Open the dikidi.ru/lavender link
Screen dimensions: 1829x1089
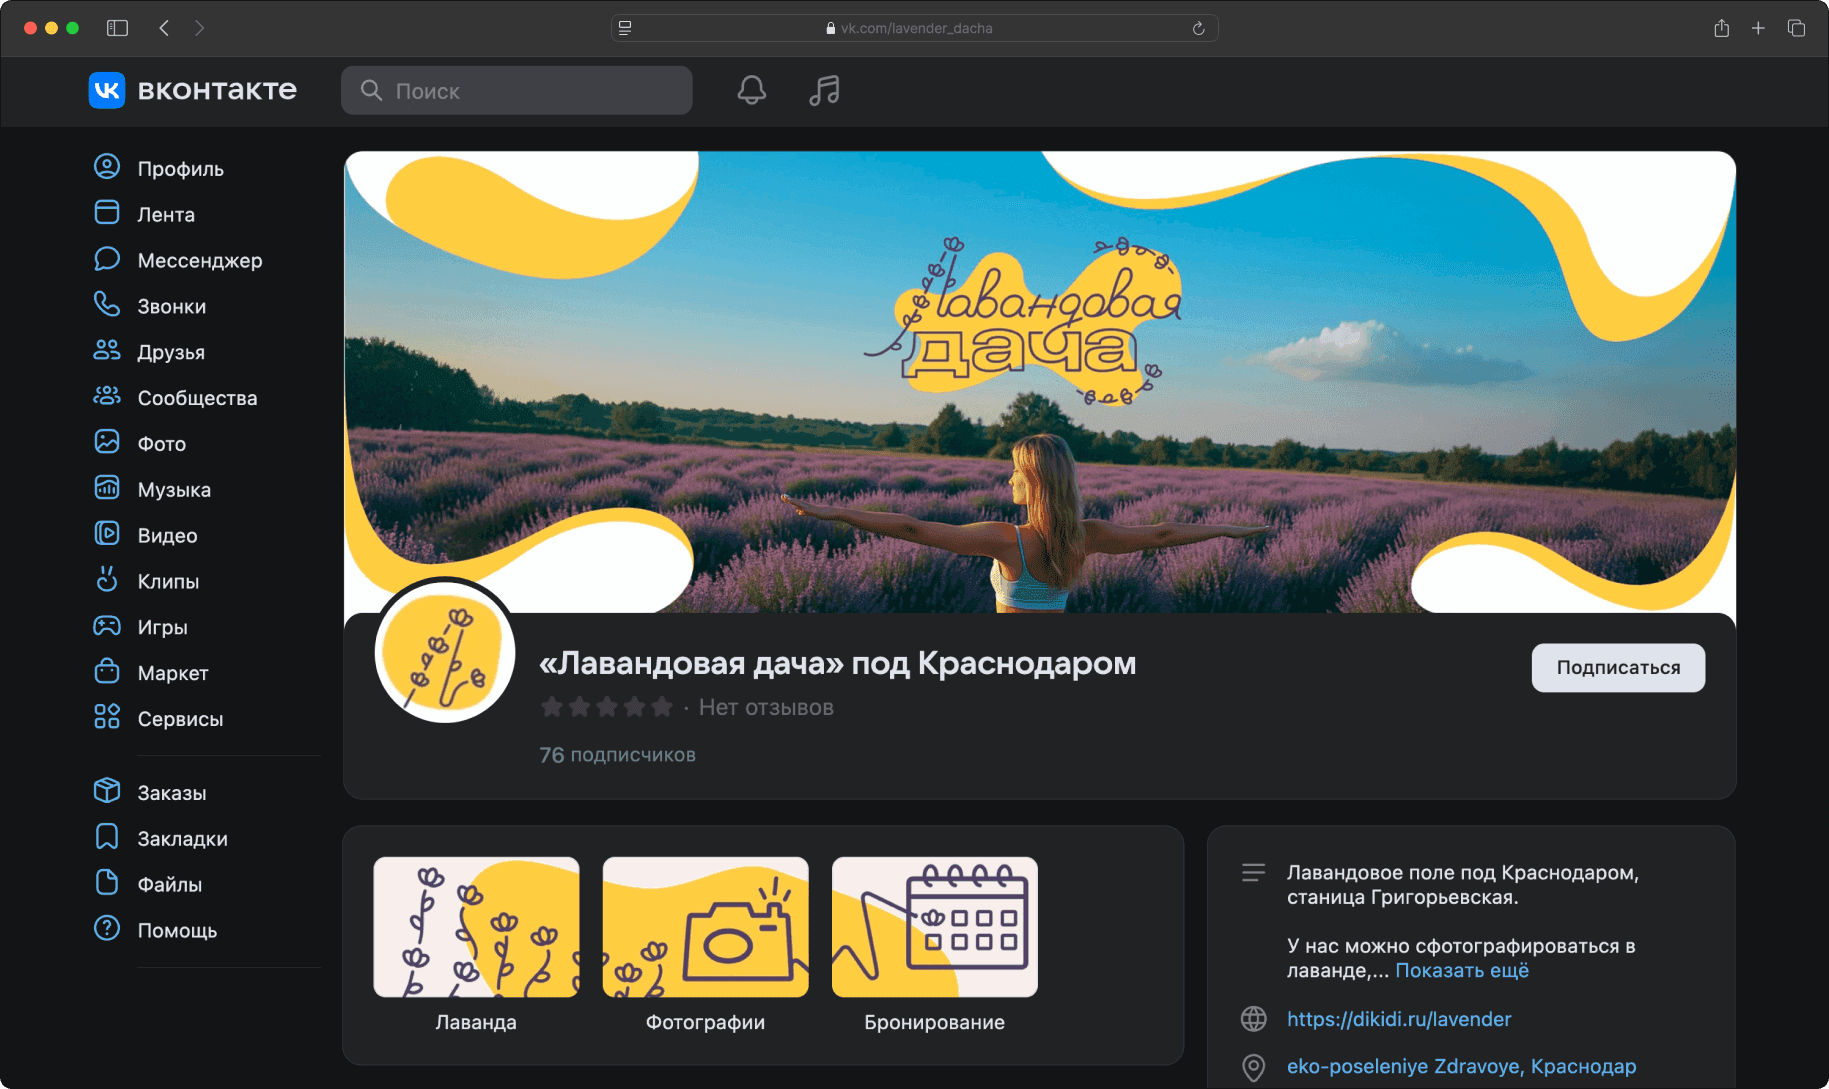(1398, 1019)
